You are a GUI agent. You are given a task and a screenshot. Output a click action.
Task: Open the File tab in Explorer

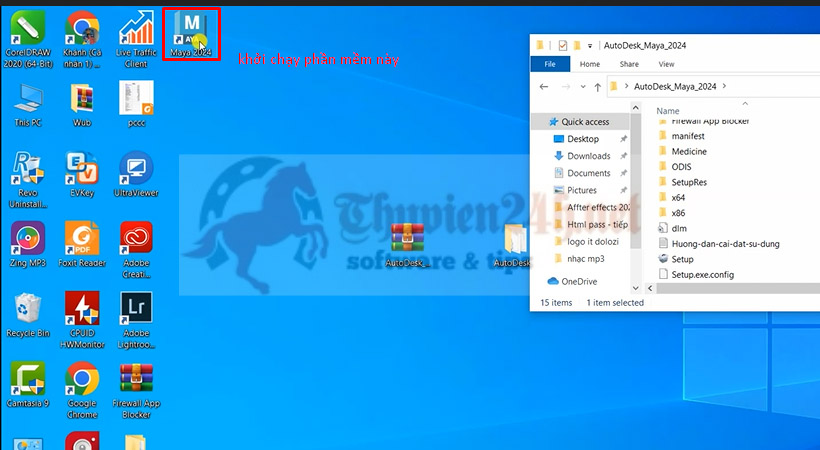(x=550, y=64)
